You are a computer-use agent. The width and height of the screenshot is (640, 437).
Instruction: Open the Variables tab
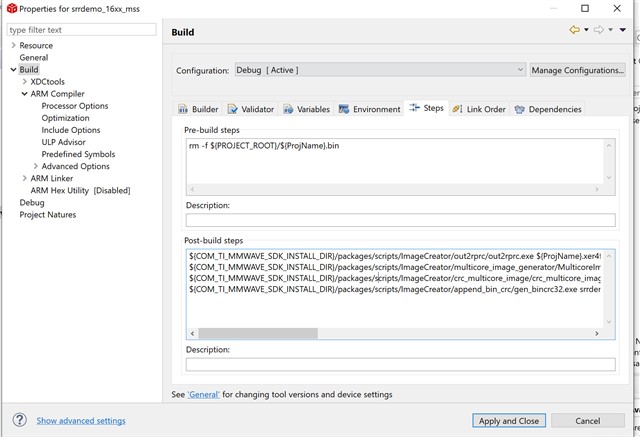click(x=306, y=109)
